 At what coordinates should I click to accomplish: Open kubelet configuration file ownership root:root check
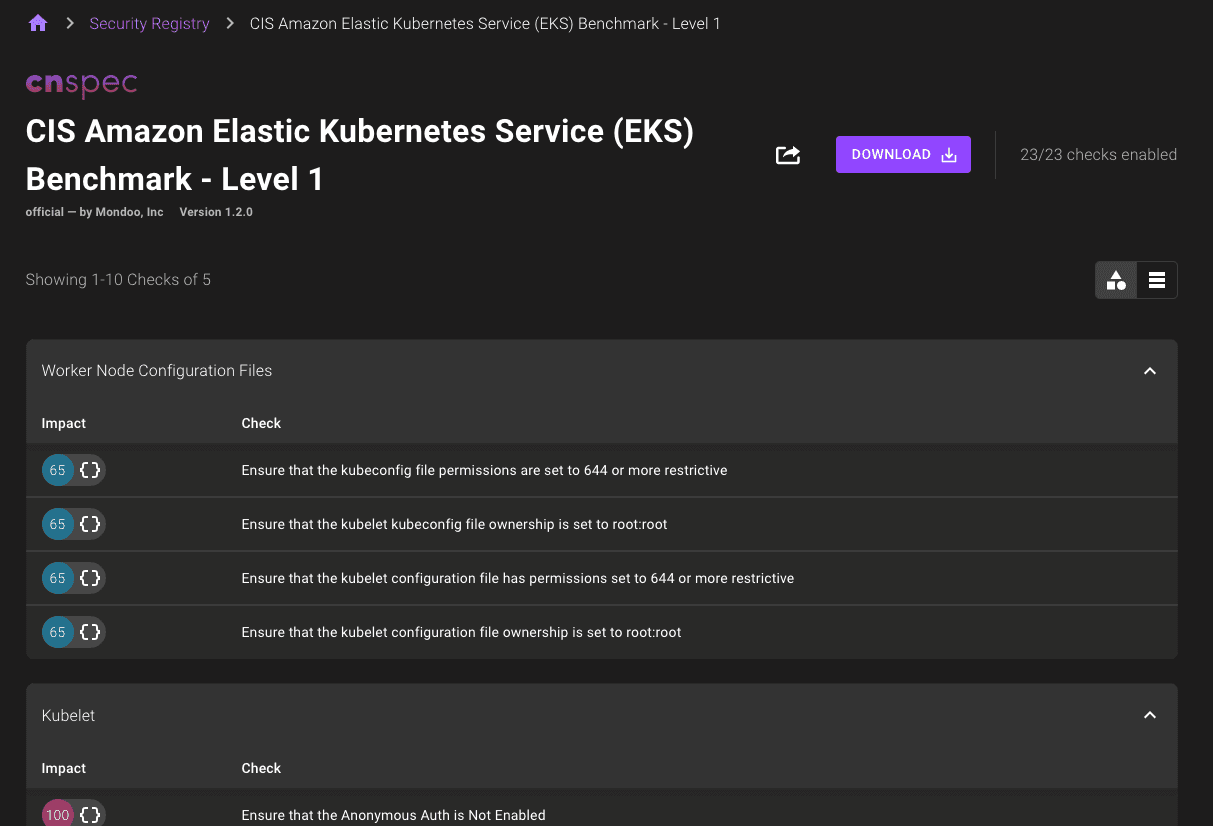pyautogui.click(x=461, y=632)
